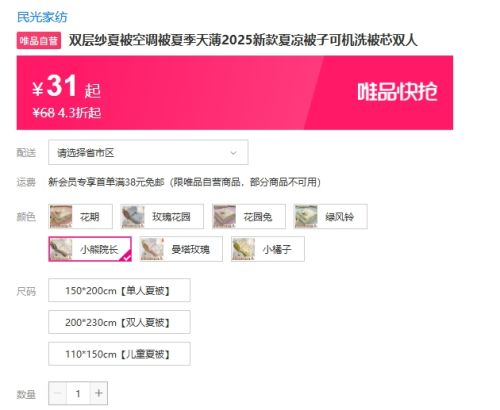Image resolution: width=500 pixels, height=410 pixels.
Task: Open the delivery region dropdown 请选择省市区
Action: click(x=148, y=152)
